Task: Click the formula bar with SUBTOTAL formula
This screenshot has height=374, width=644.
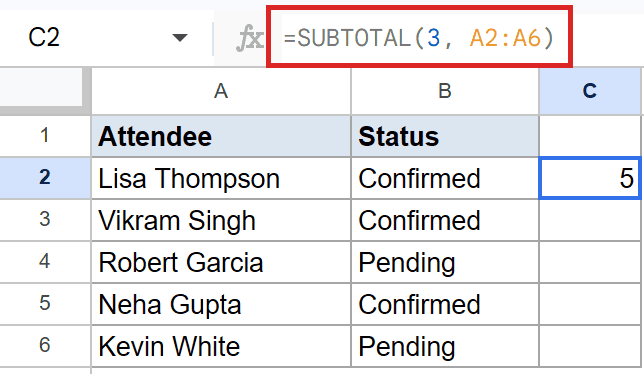Action: coord(419,38)
